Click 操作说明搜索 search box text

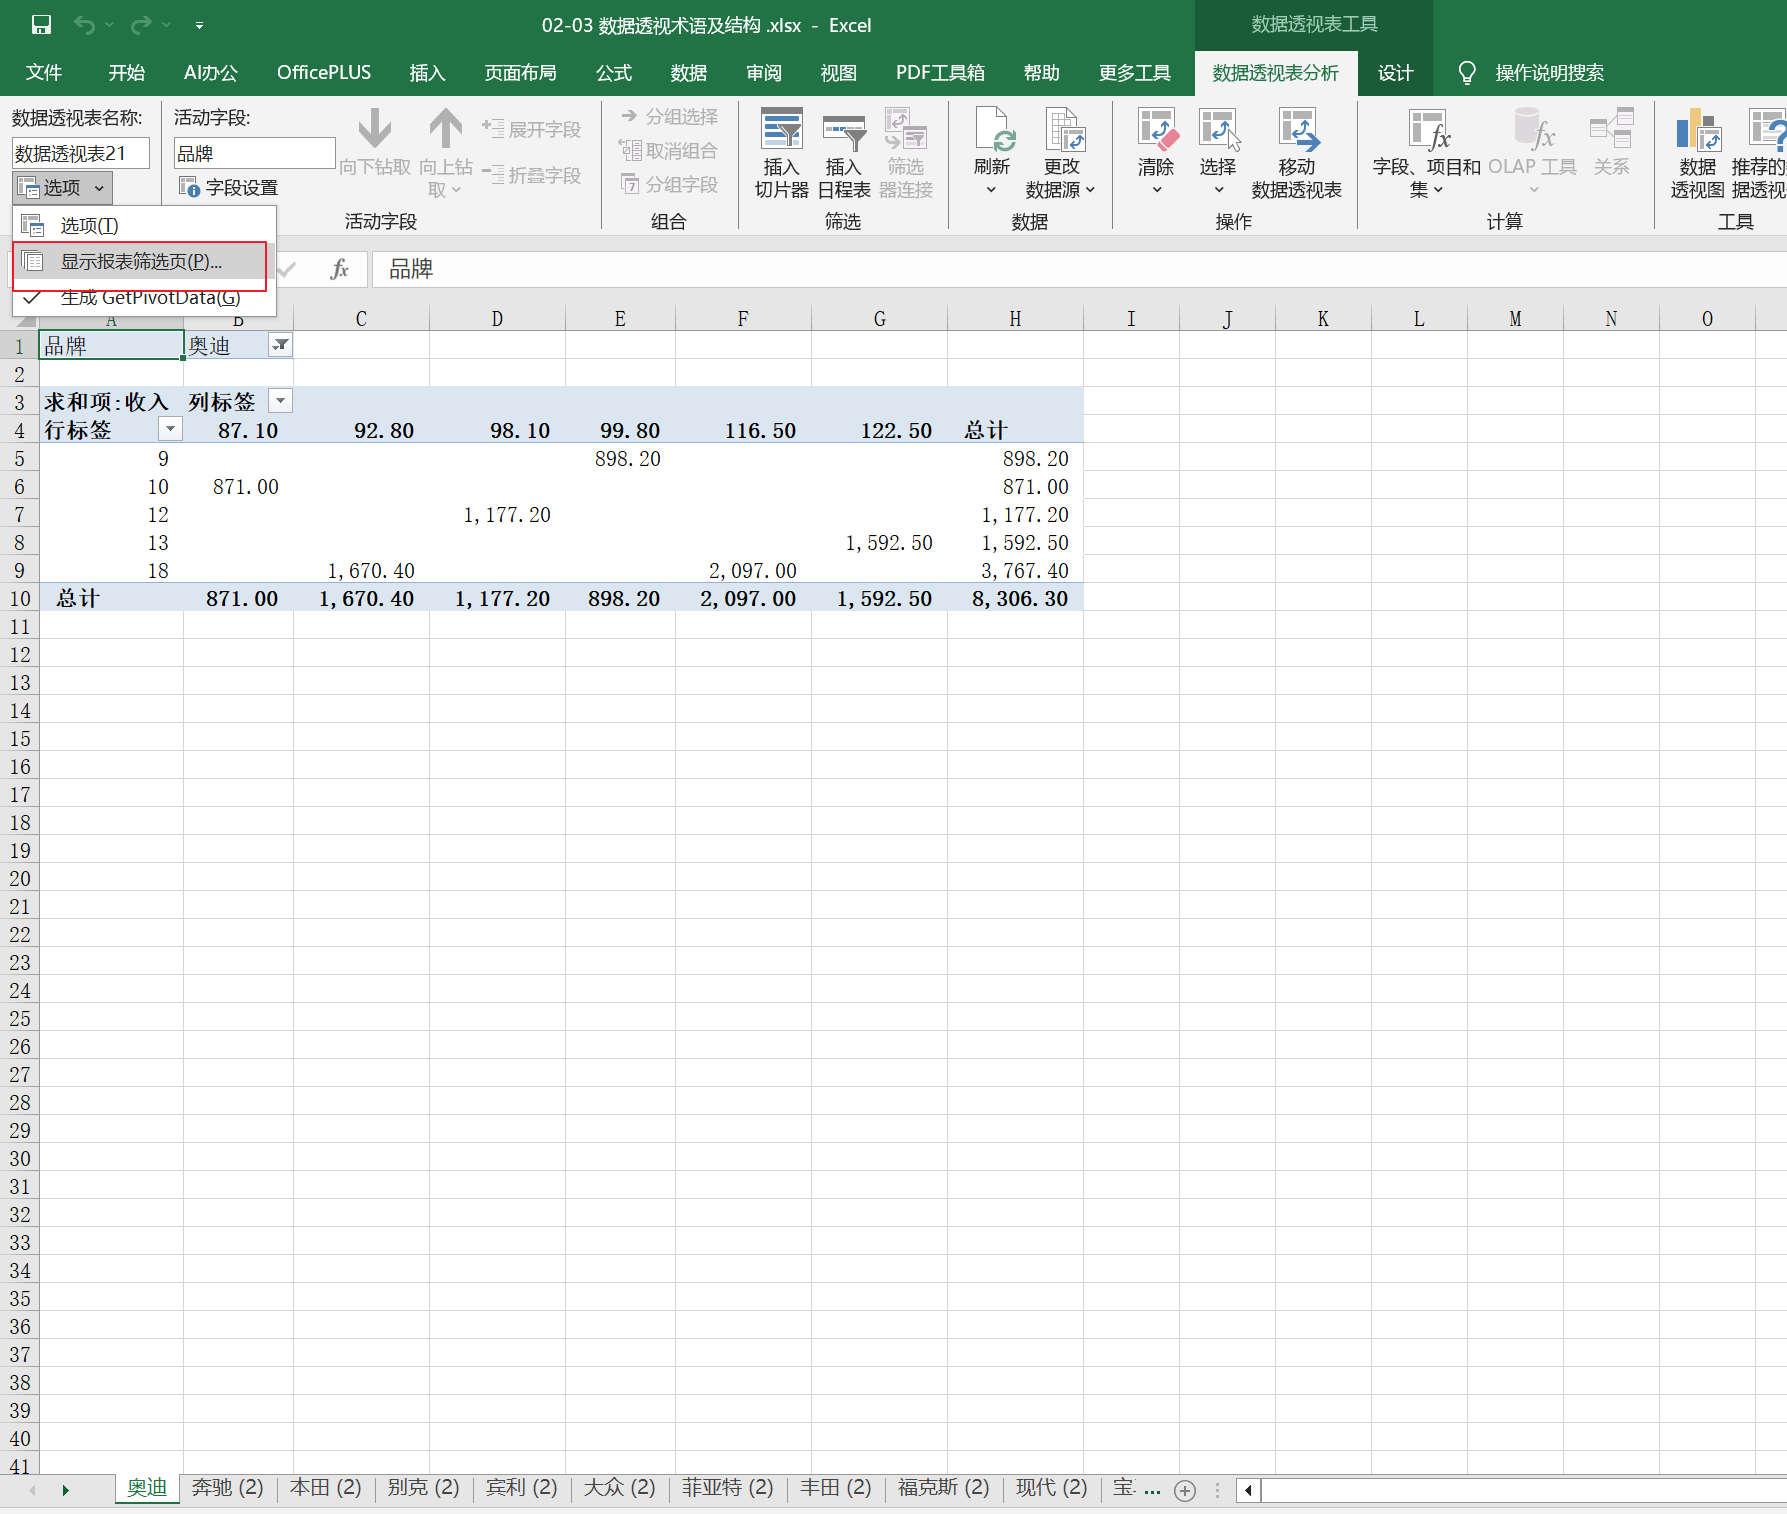pos(1549,72)
